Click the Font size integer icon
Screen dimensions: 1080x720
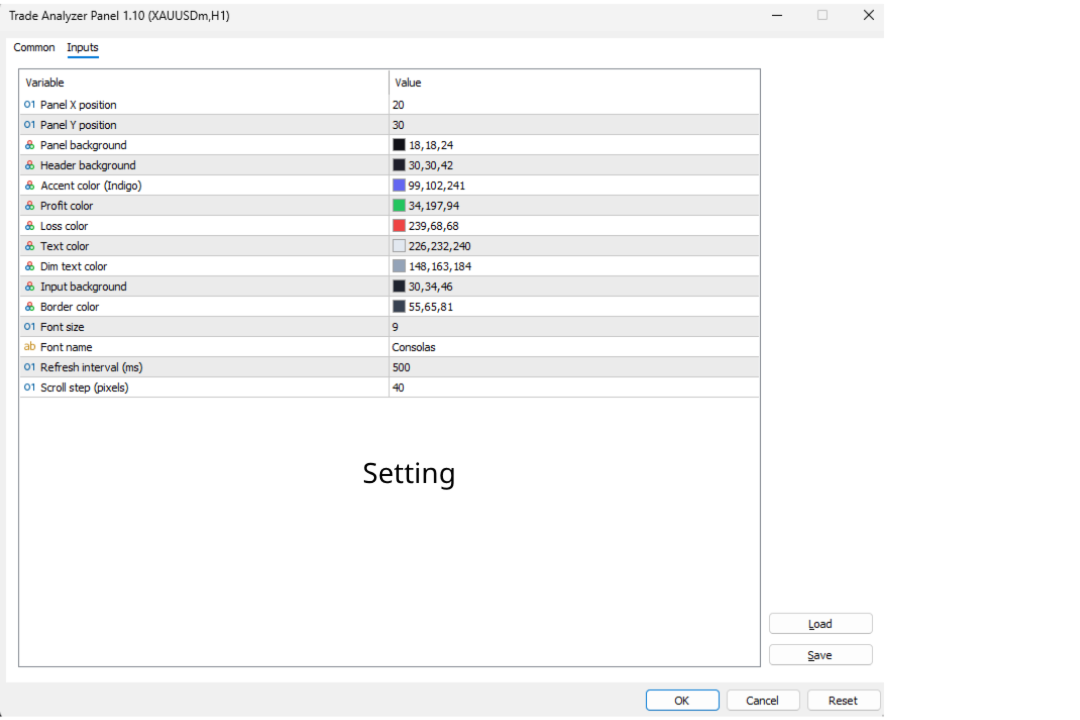pos(30,327)
